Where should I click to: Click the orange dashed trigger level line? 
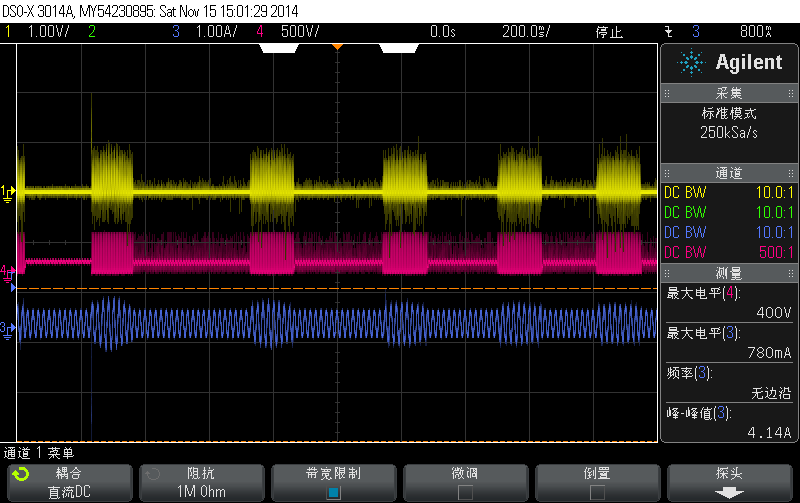[x=337, y=289]
